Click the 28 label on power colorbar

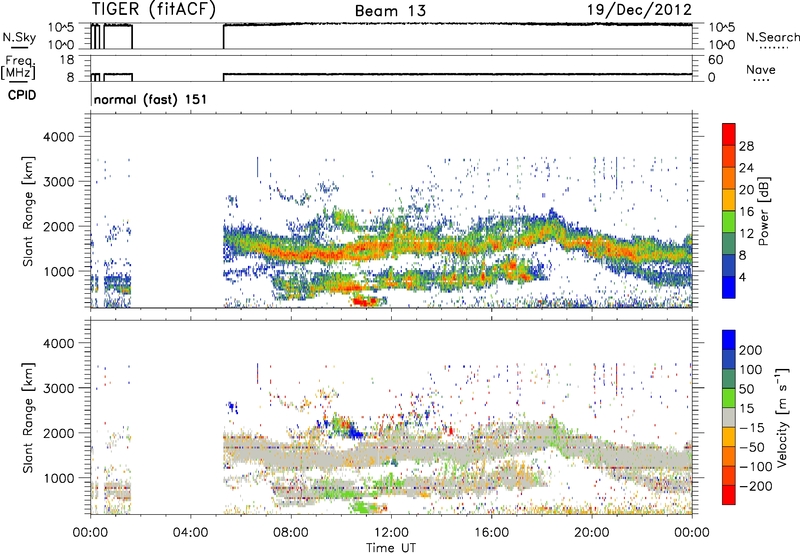click(746, 146)
